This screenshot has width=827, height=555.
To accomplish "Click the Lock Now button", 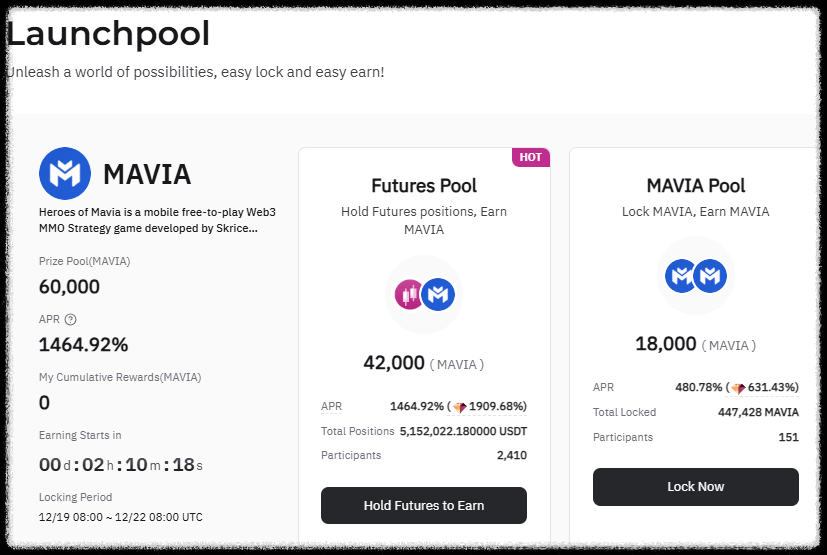I will (x=696, y=486).
